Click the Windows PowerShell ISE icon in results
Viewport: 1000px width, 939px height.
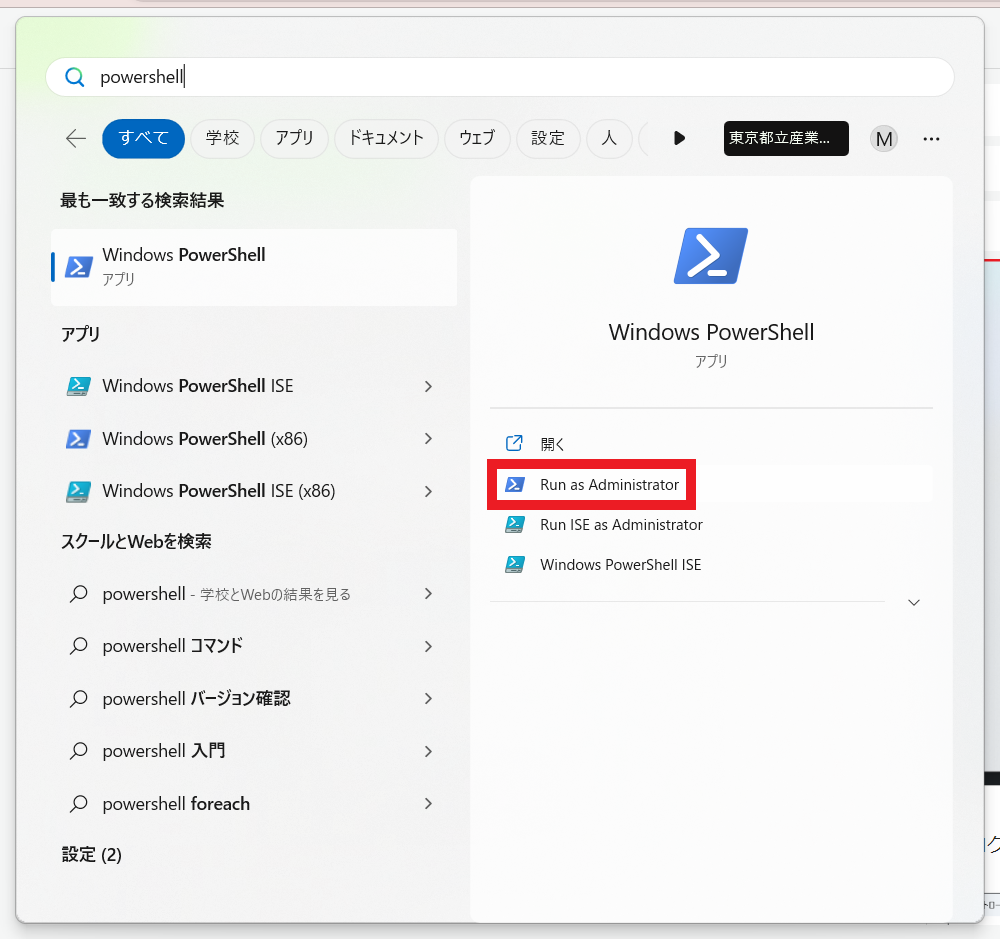(x=78, y=386)
